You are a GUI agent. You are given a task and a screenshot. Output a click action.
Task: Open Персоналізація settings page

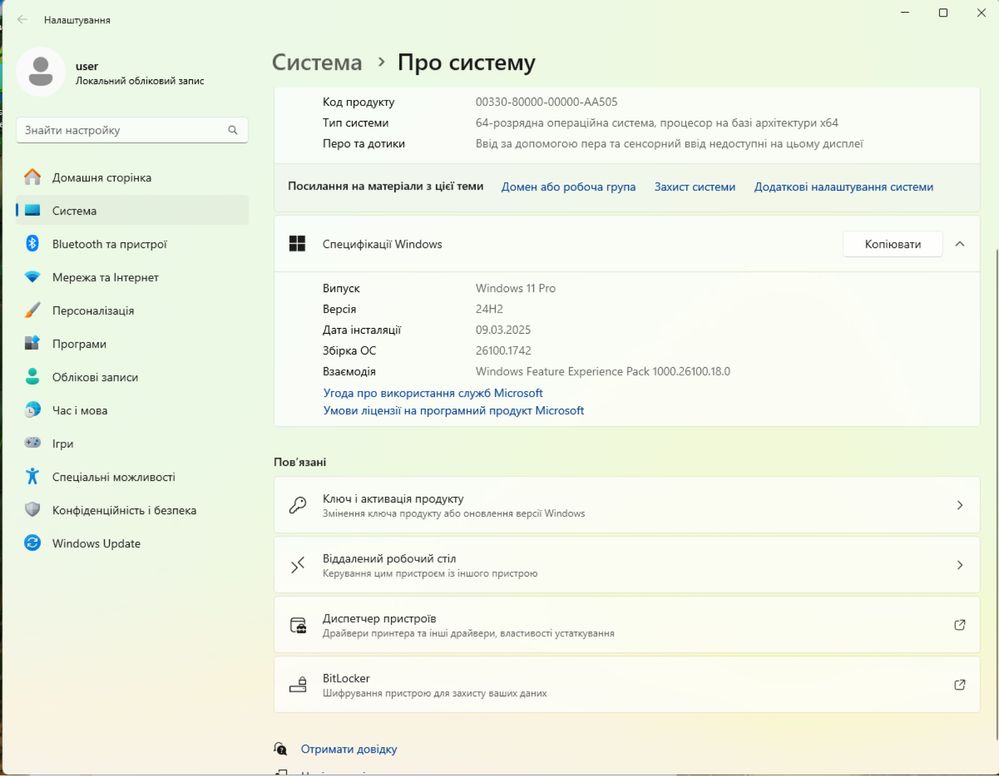(132, 310)
